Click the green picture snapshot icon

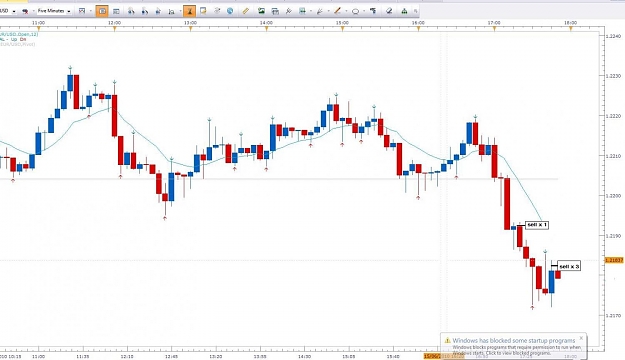(261, 11)
